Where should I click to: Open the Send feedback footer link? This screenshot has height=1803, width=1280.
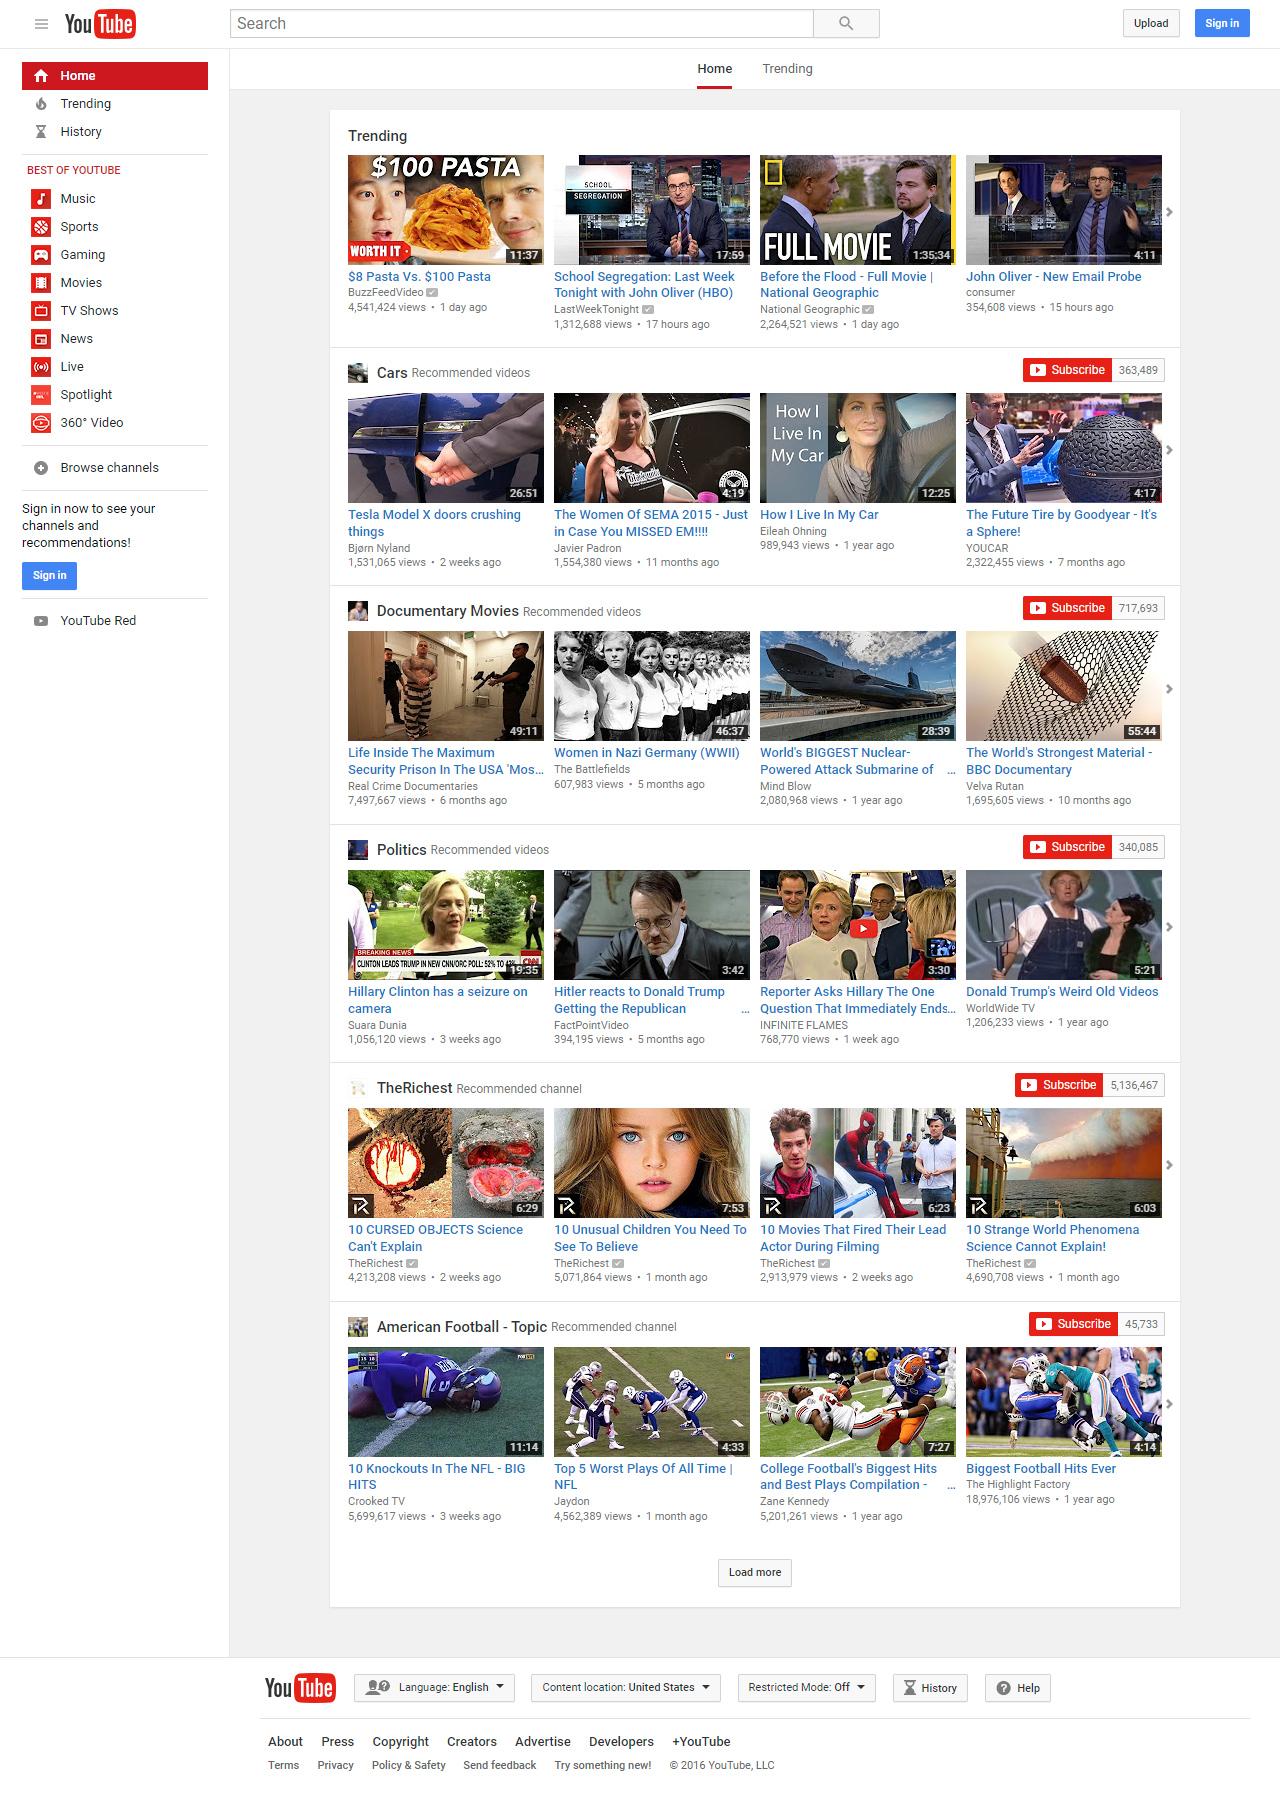pos(499,1765)
